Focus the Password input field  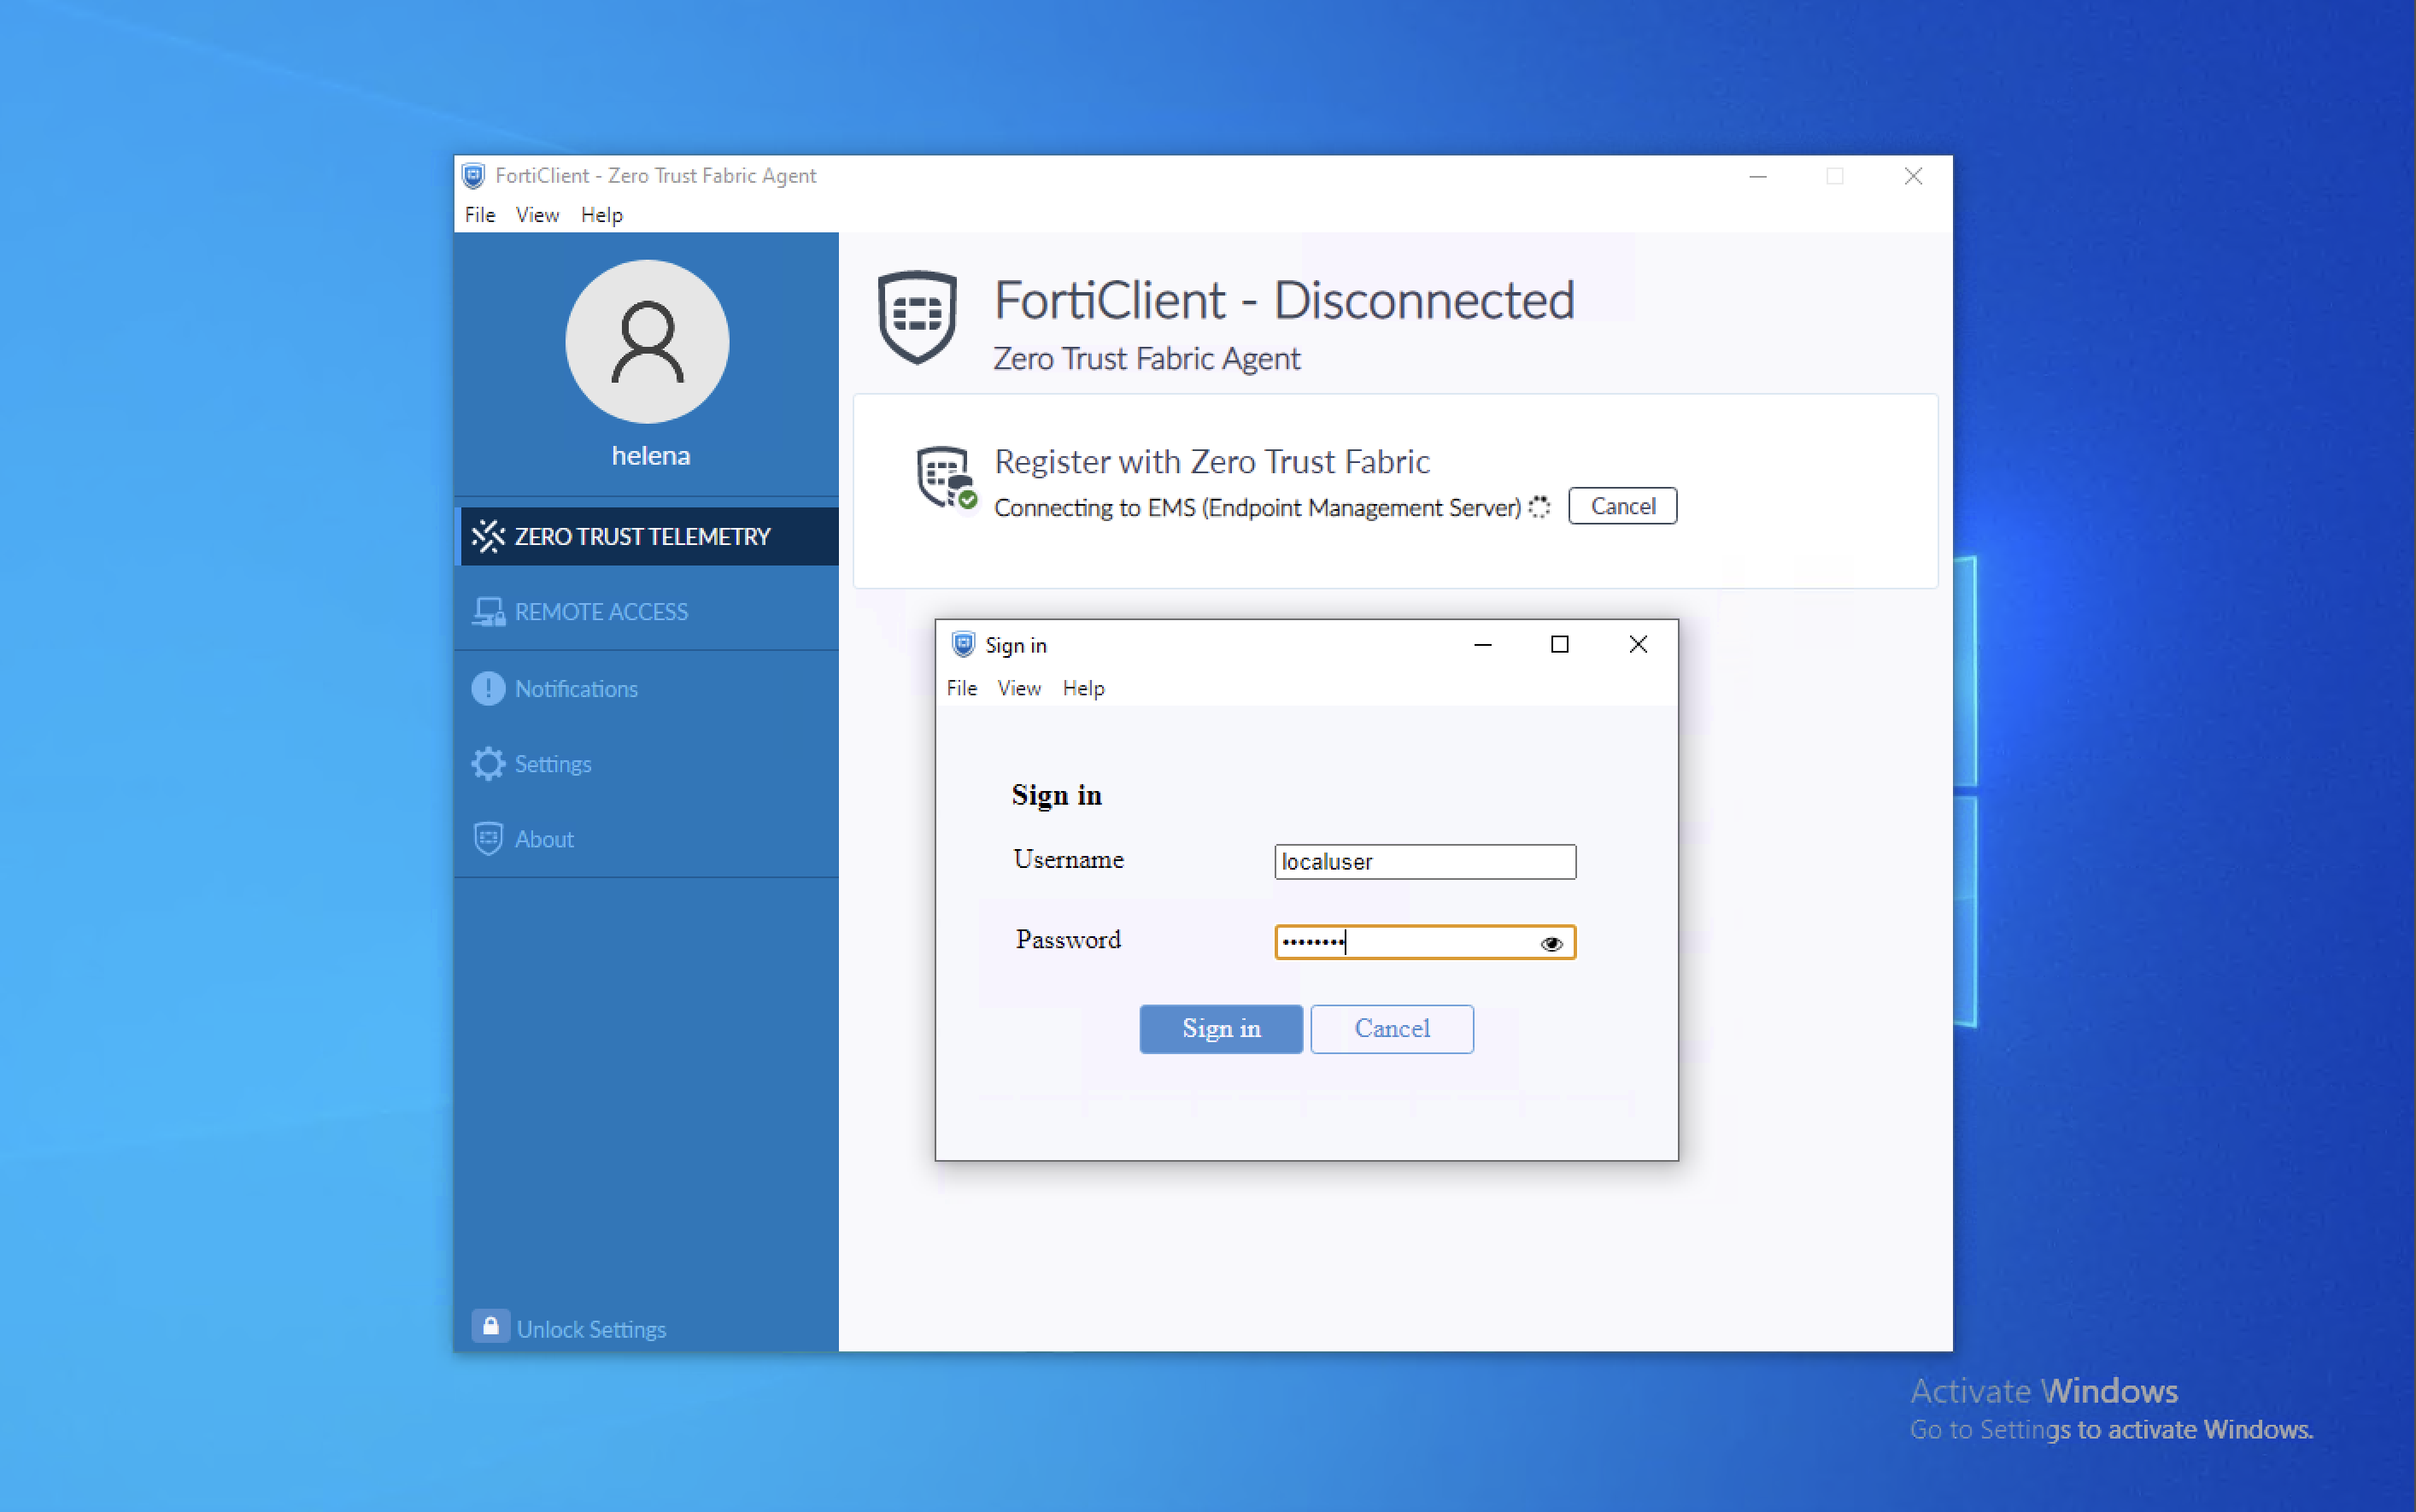1425,942
